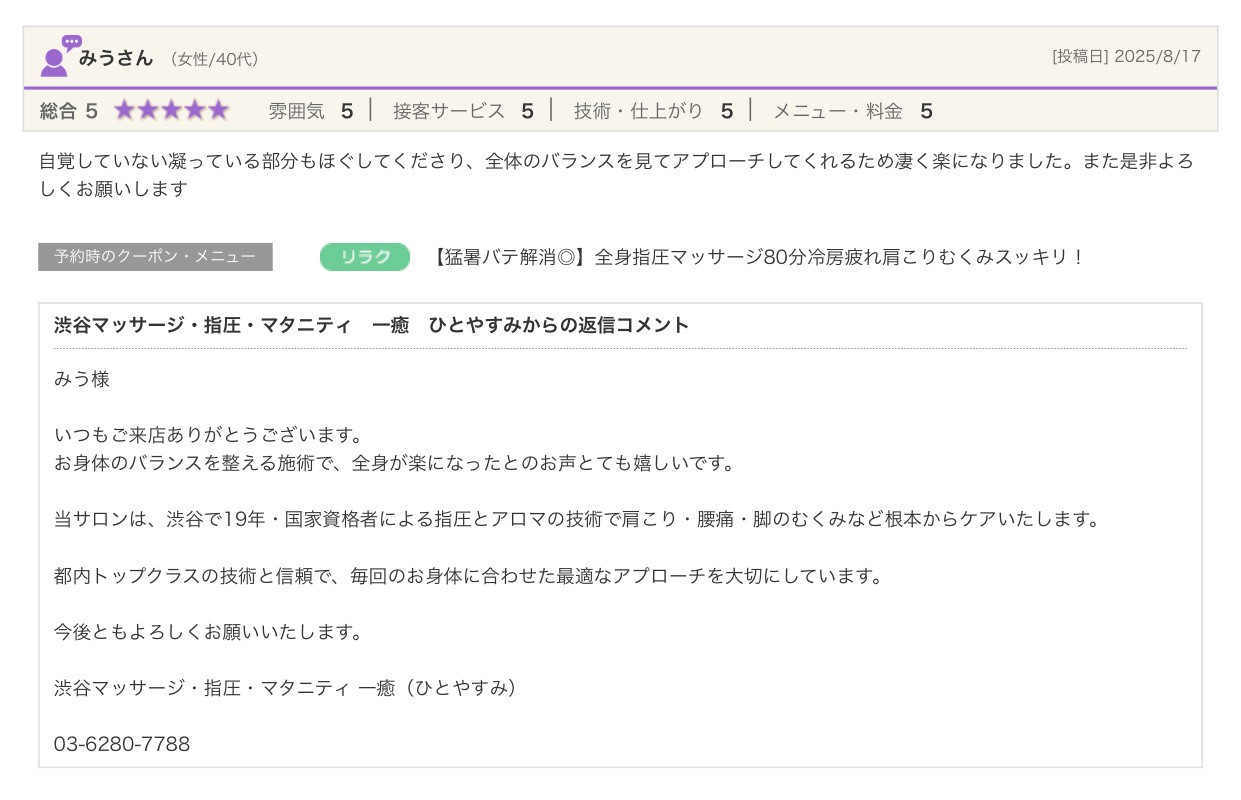Click the 女性/40代 reviewer attribute text
1241x800 pixels.
pos(214,60)
